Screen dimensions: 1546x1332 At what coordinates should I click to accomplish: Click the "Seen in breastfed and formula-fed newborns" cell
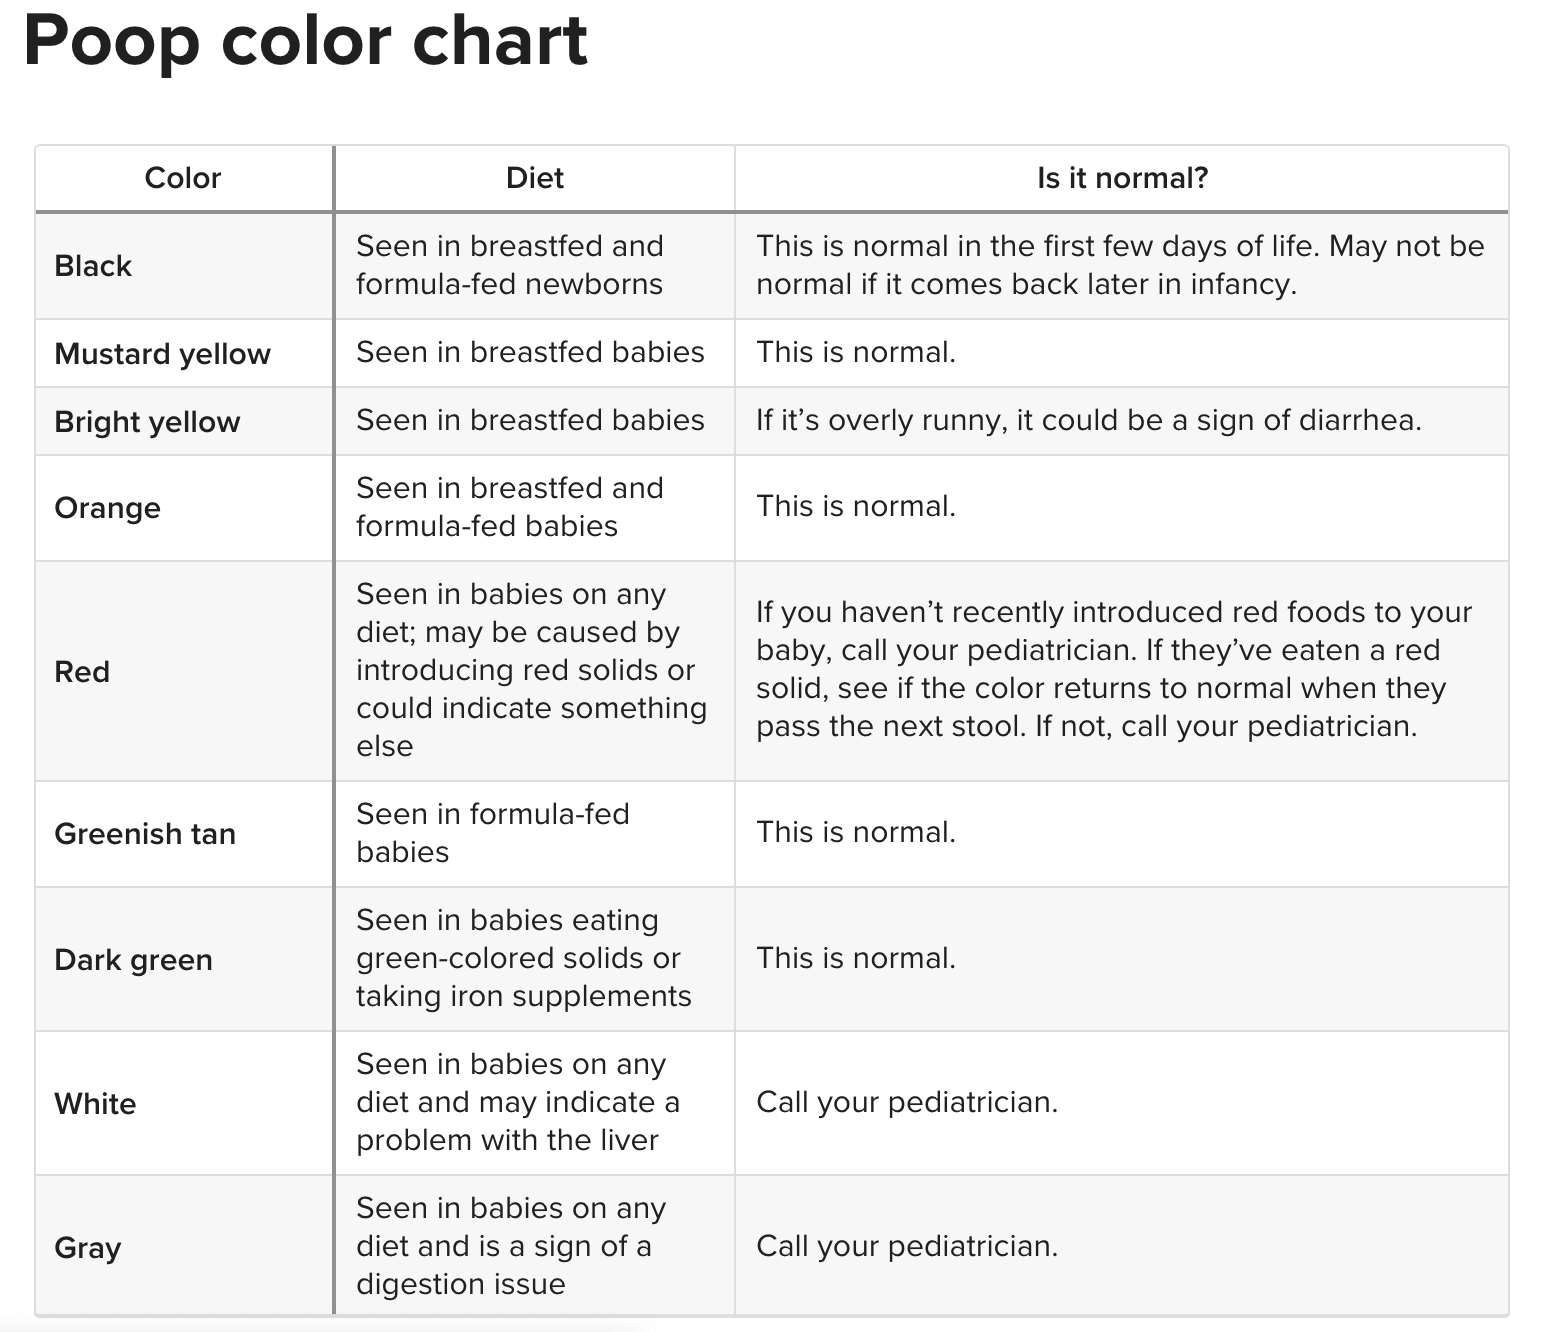tap(509, 265)
